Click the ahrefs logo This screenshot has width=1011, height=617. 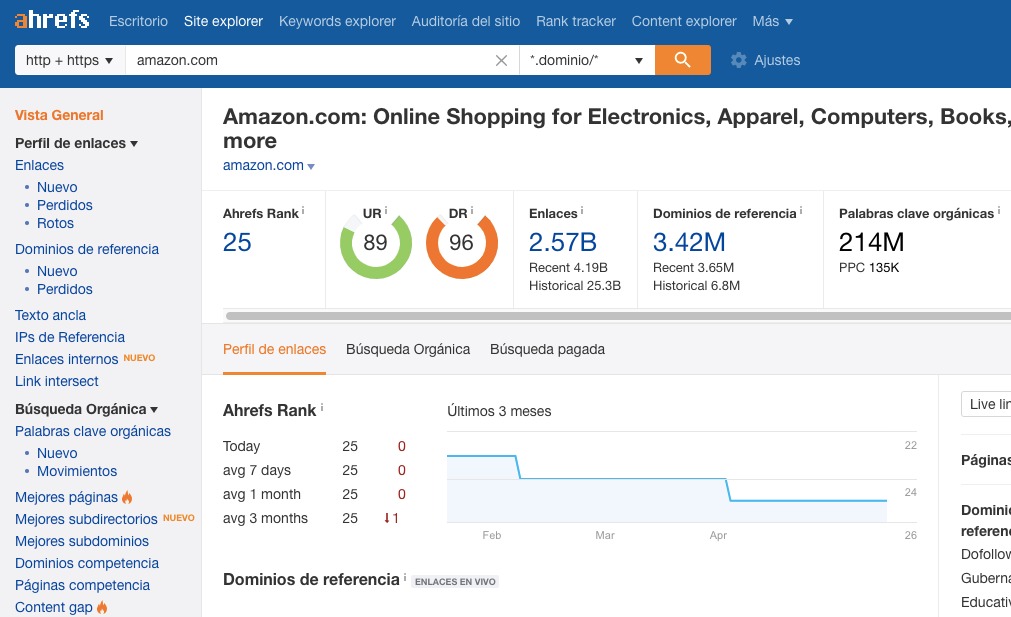[x=52, y=20]
